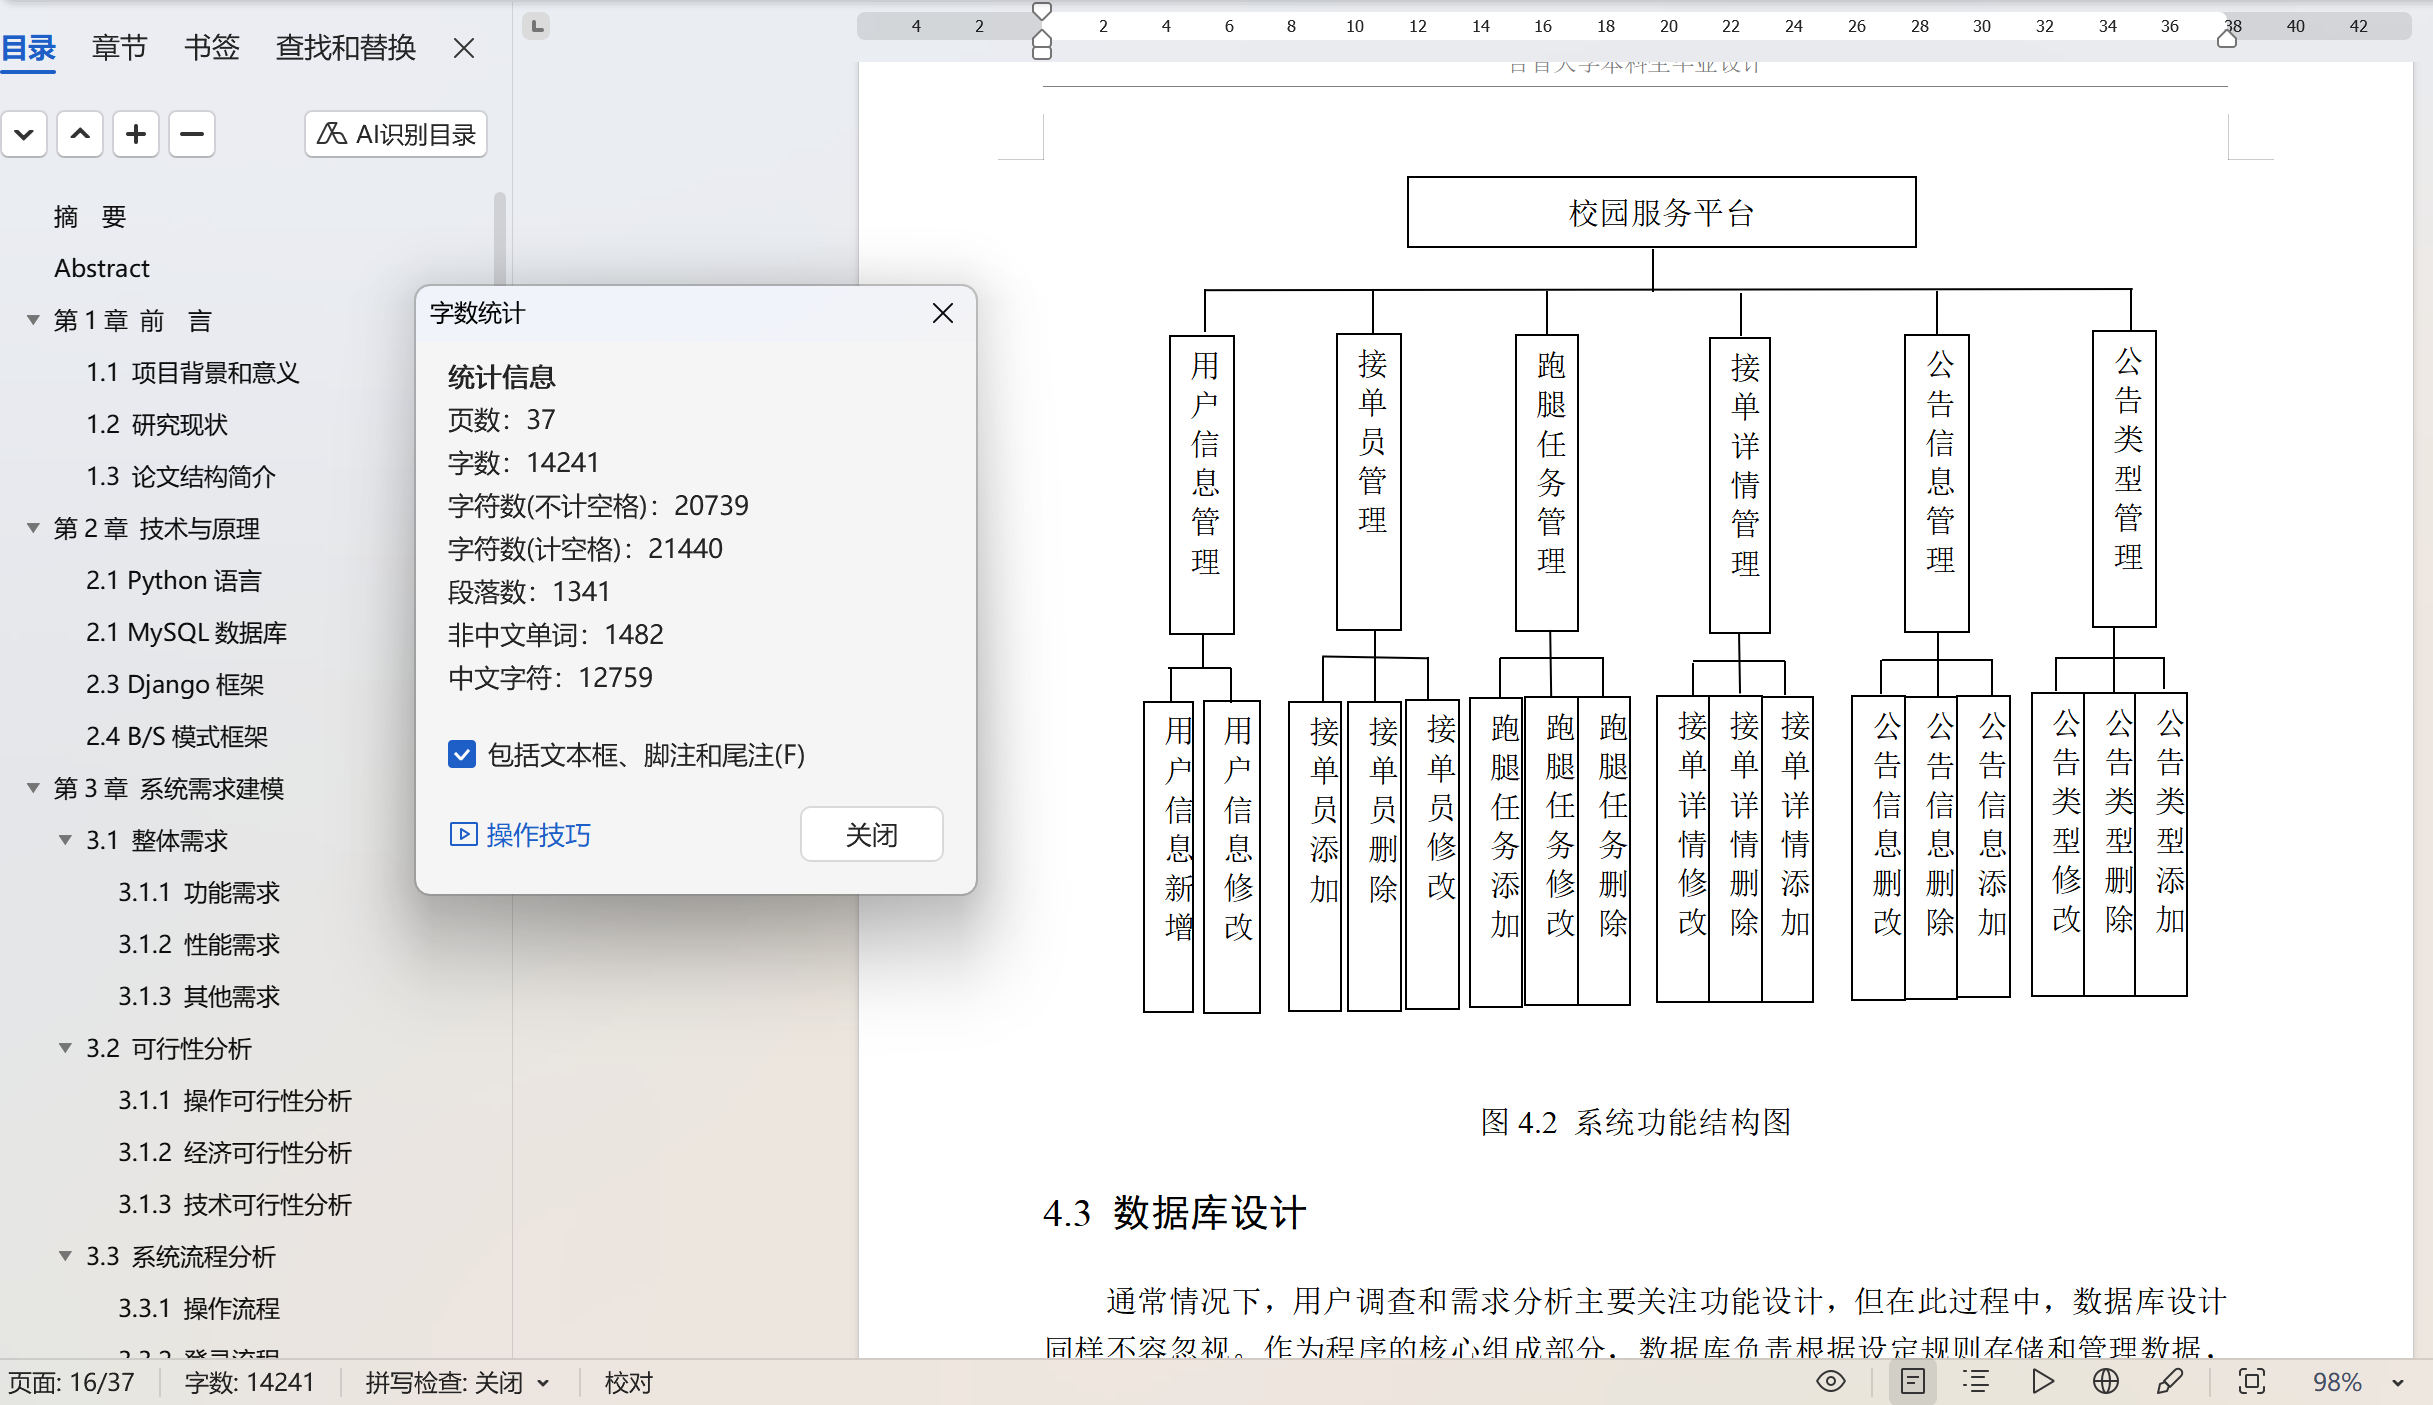Image resolution: width=2433 pixels, height=1405 pixels.
Task: Click the writing mode pen icon
Action: pyautogui.click(x=2170, y=1382)
